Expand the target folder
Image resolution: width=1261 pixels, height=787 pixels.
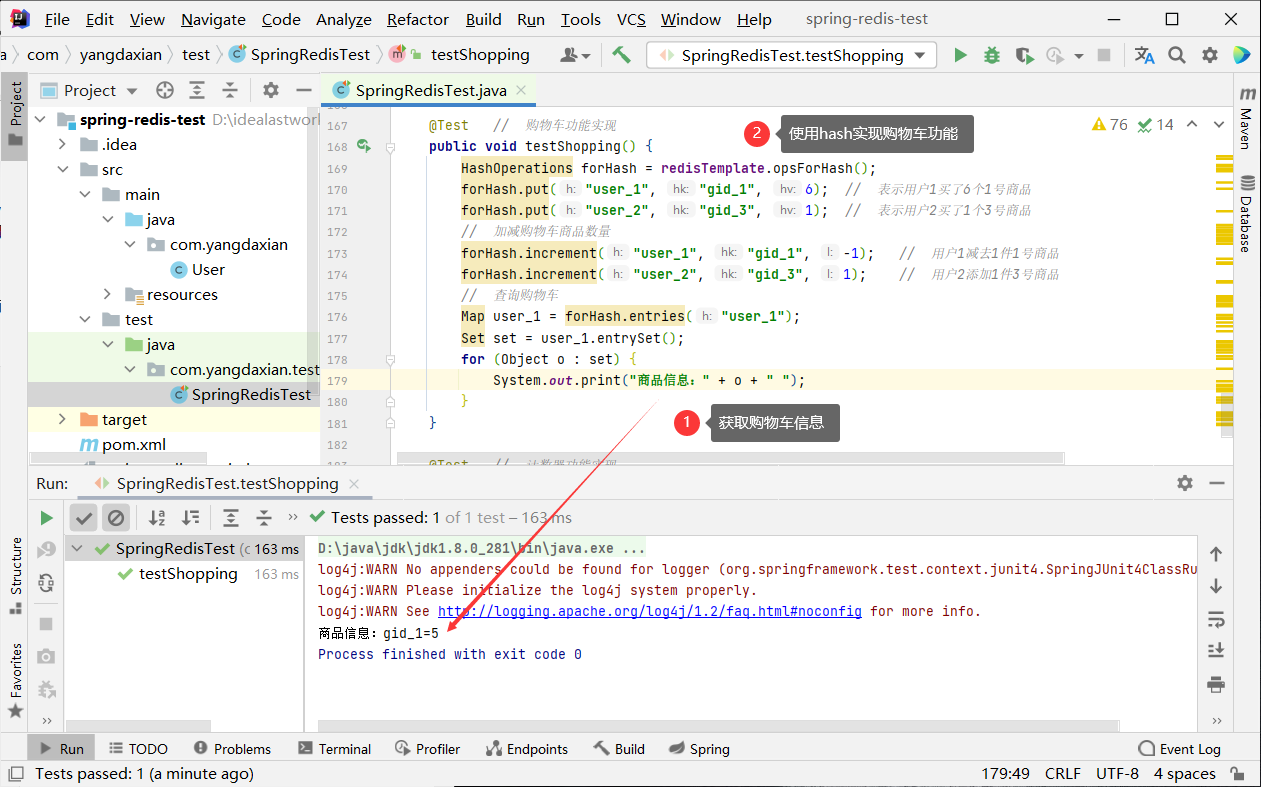[x=63, y=420]
